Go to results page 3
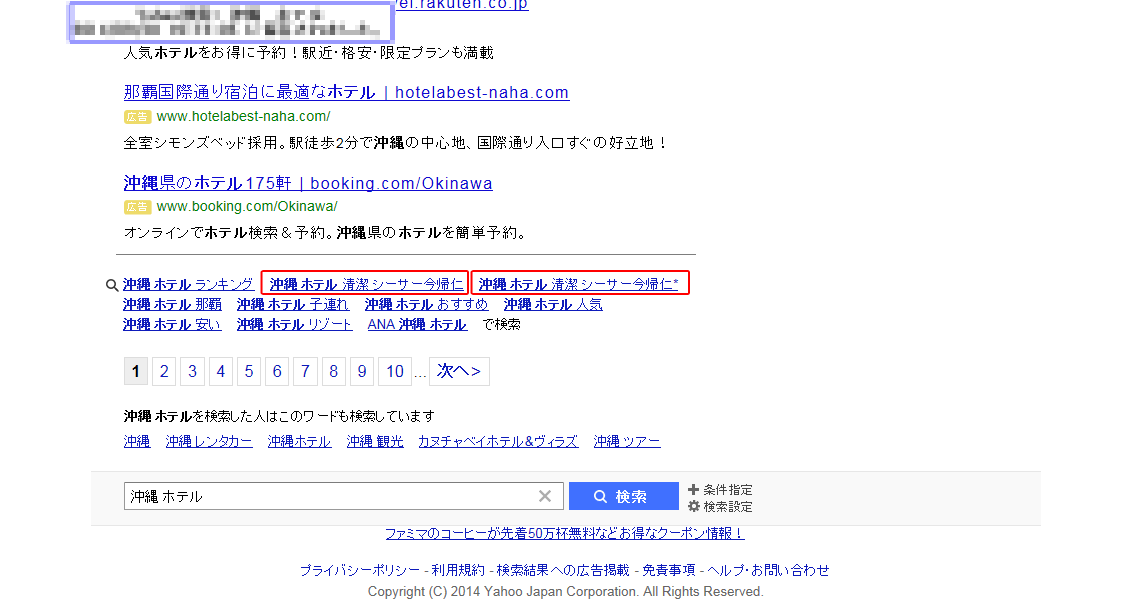This screenshot has height=600, width=1130. 192,372
